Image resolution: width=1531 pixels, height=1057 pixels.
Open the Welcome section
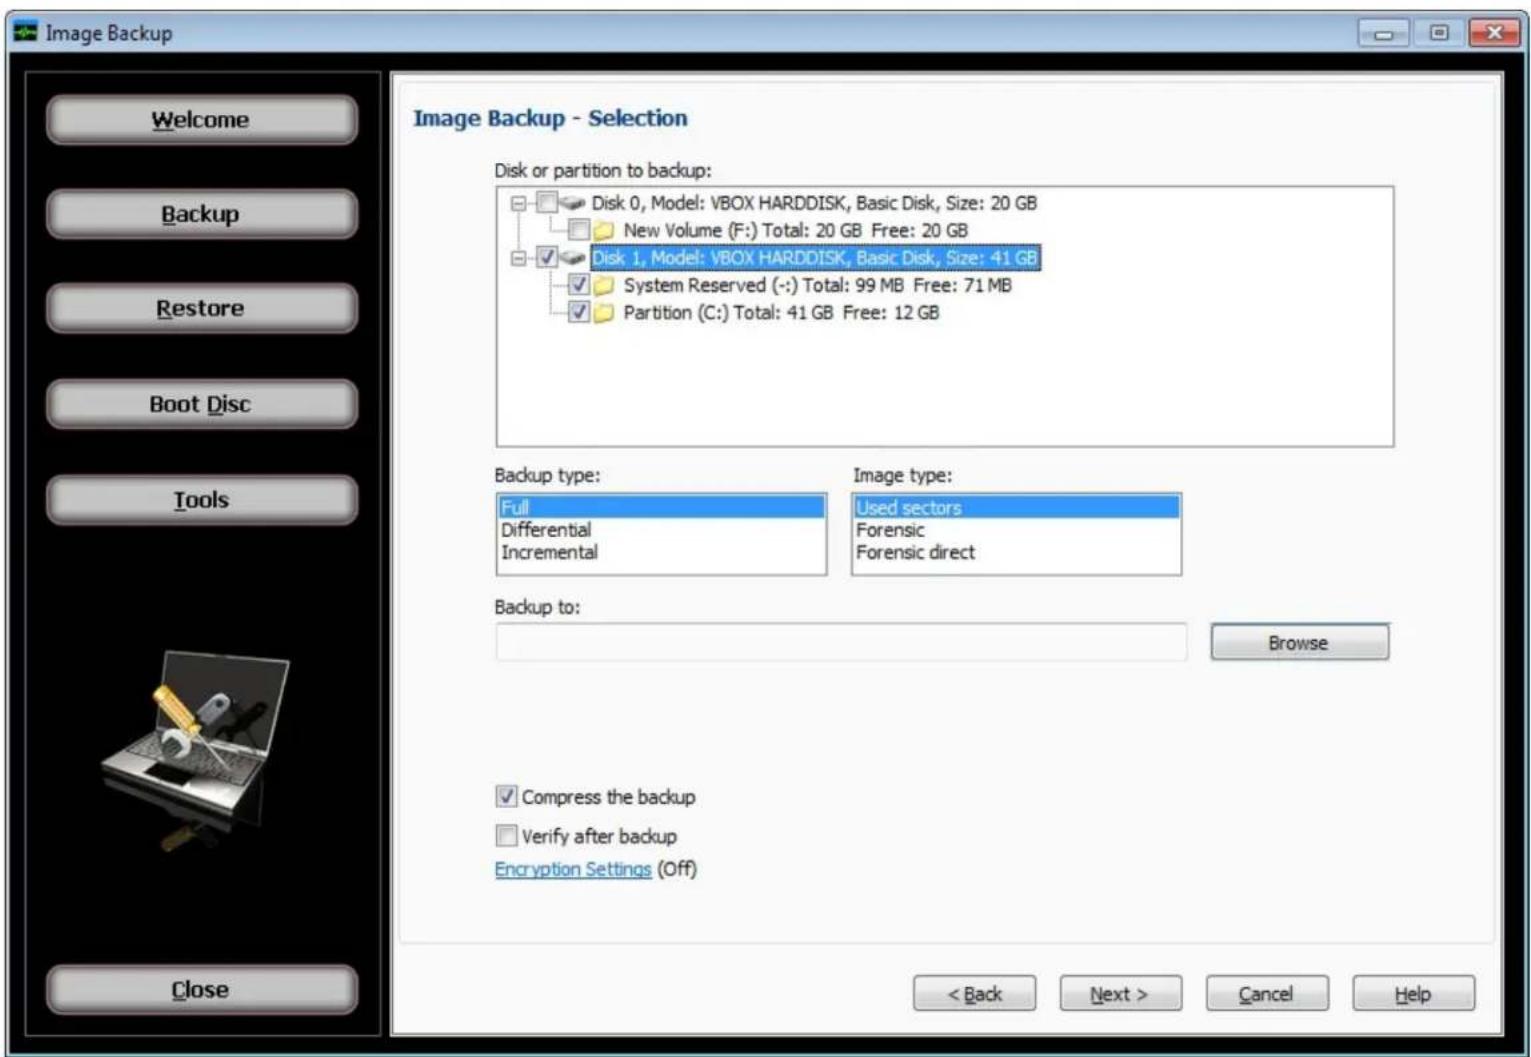201,120
